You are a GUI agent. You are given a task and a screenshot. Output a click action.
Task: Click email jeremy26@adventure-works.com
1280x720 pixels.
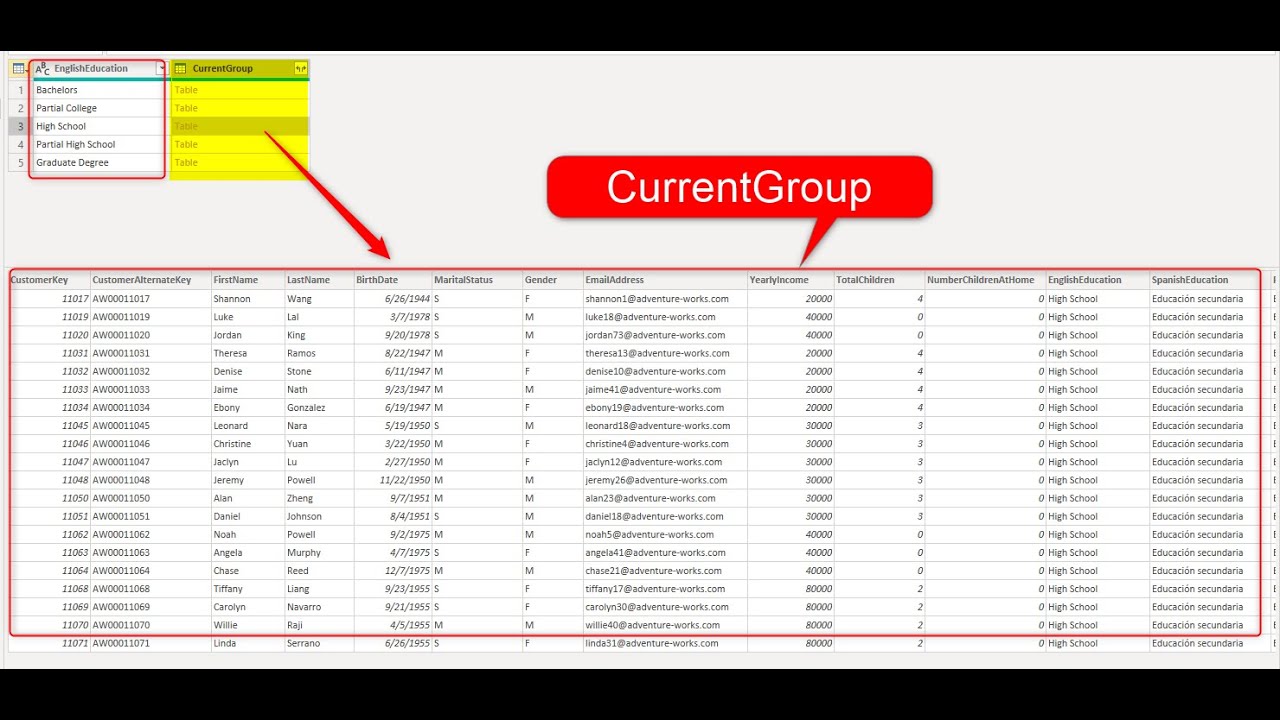point(657,480)
